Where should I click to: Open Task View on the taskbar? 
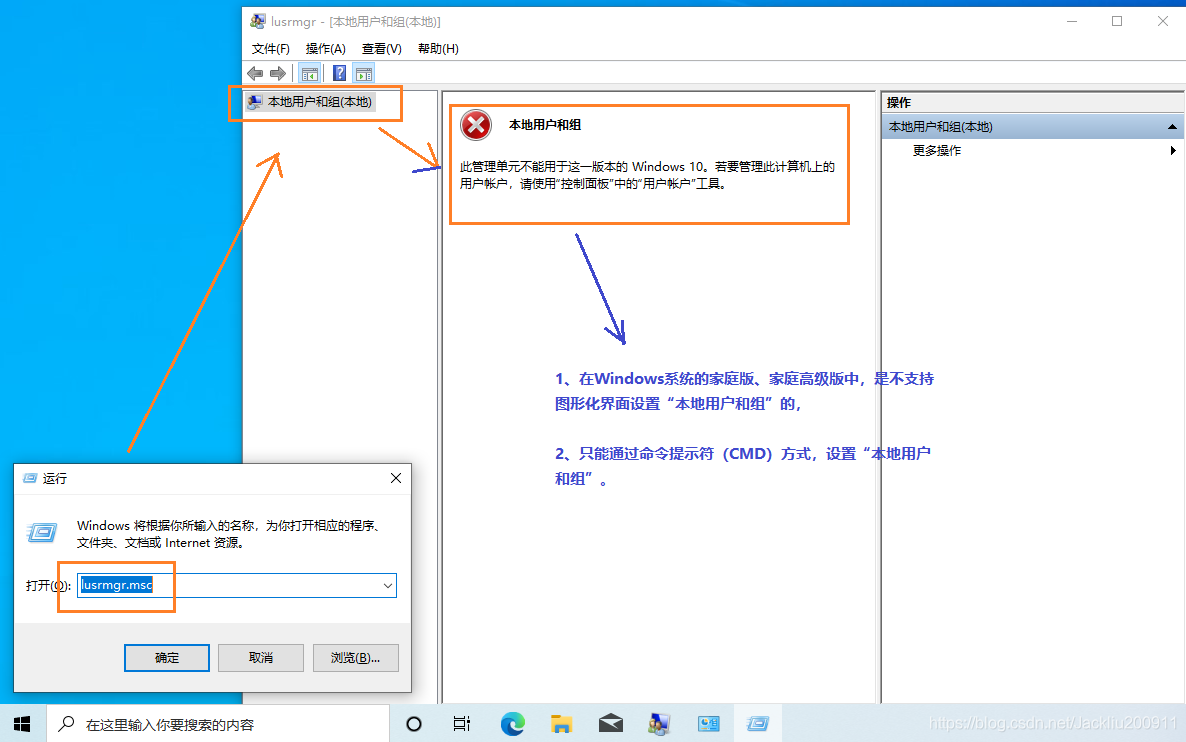tap(461, 724)
